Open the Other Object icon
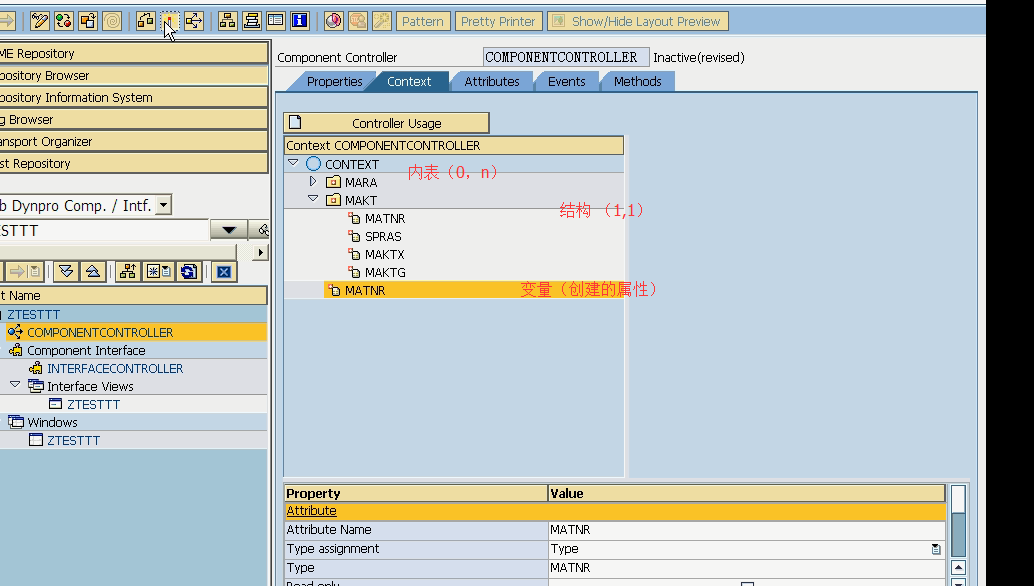 coord(88,21)
